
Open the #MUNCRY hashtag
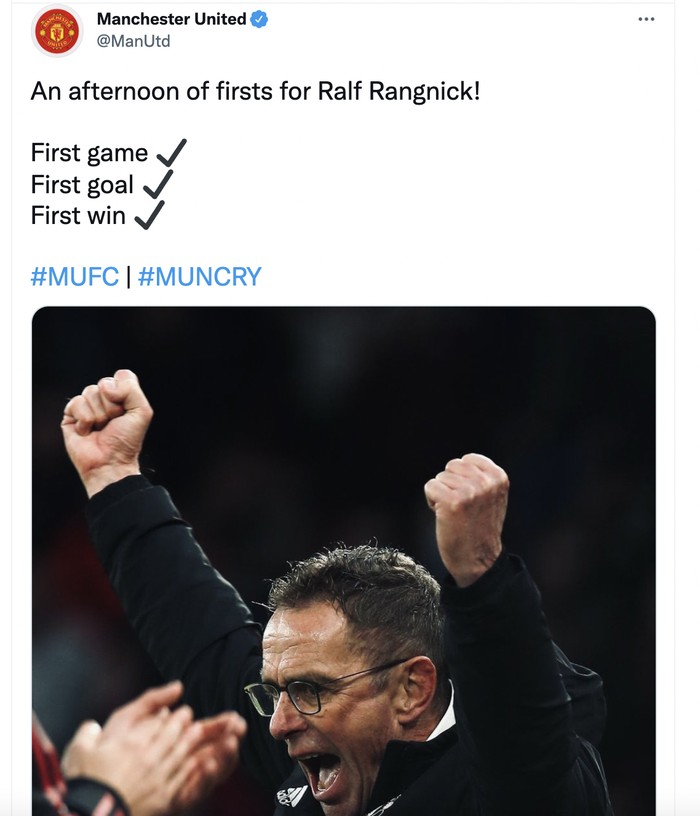coord(199,277)
